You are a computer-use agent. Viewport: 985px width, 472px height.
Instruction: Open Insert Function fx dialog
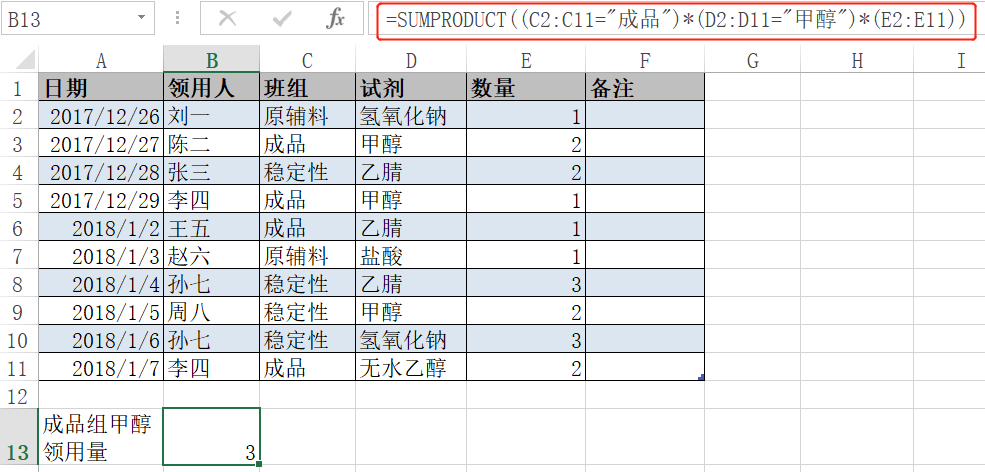pos(336,19)
